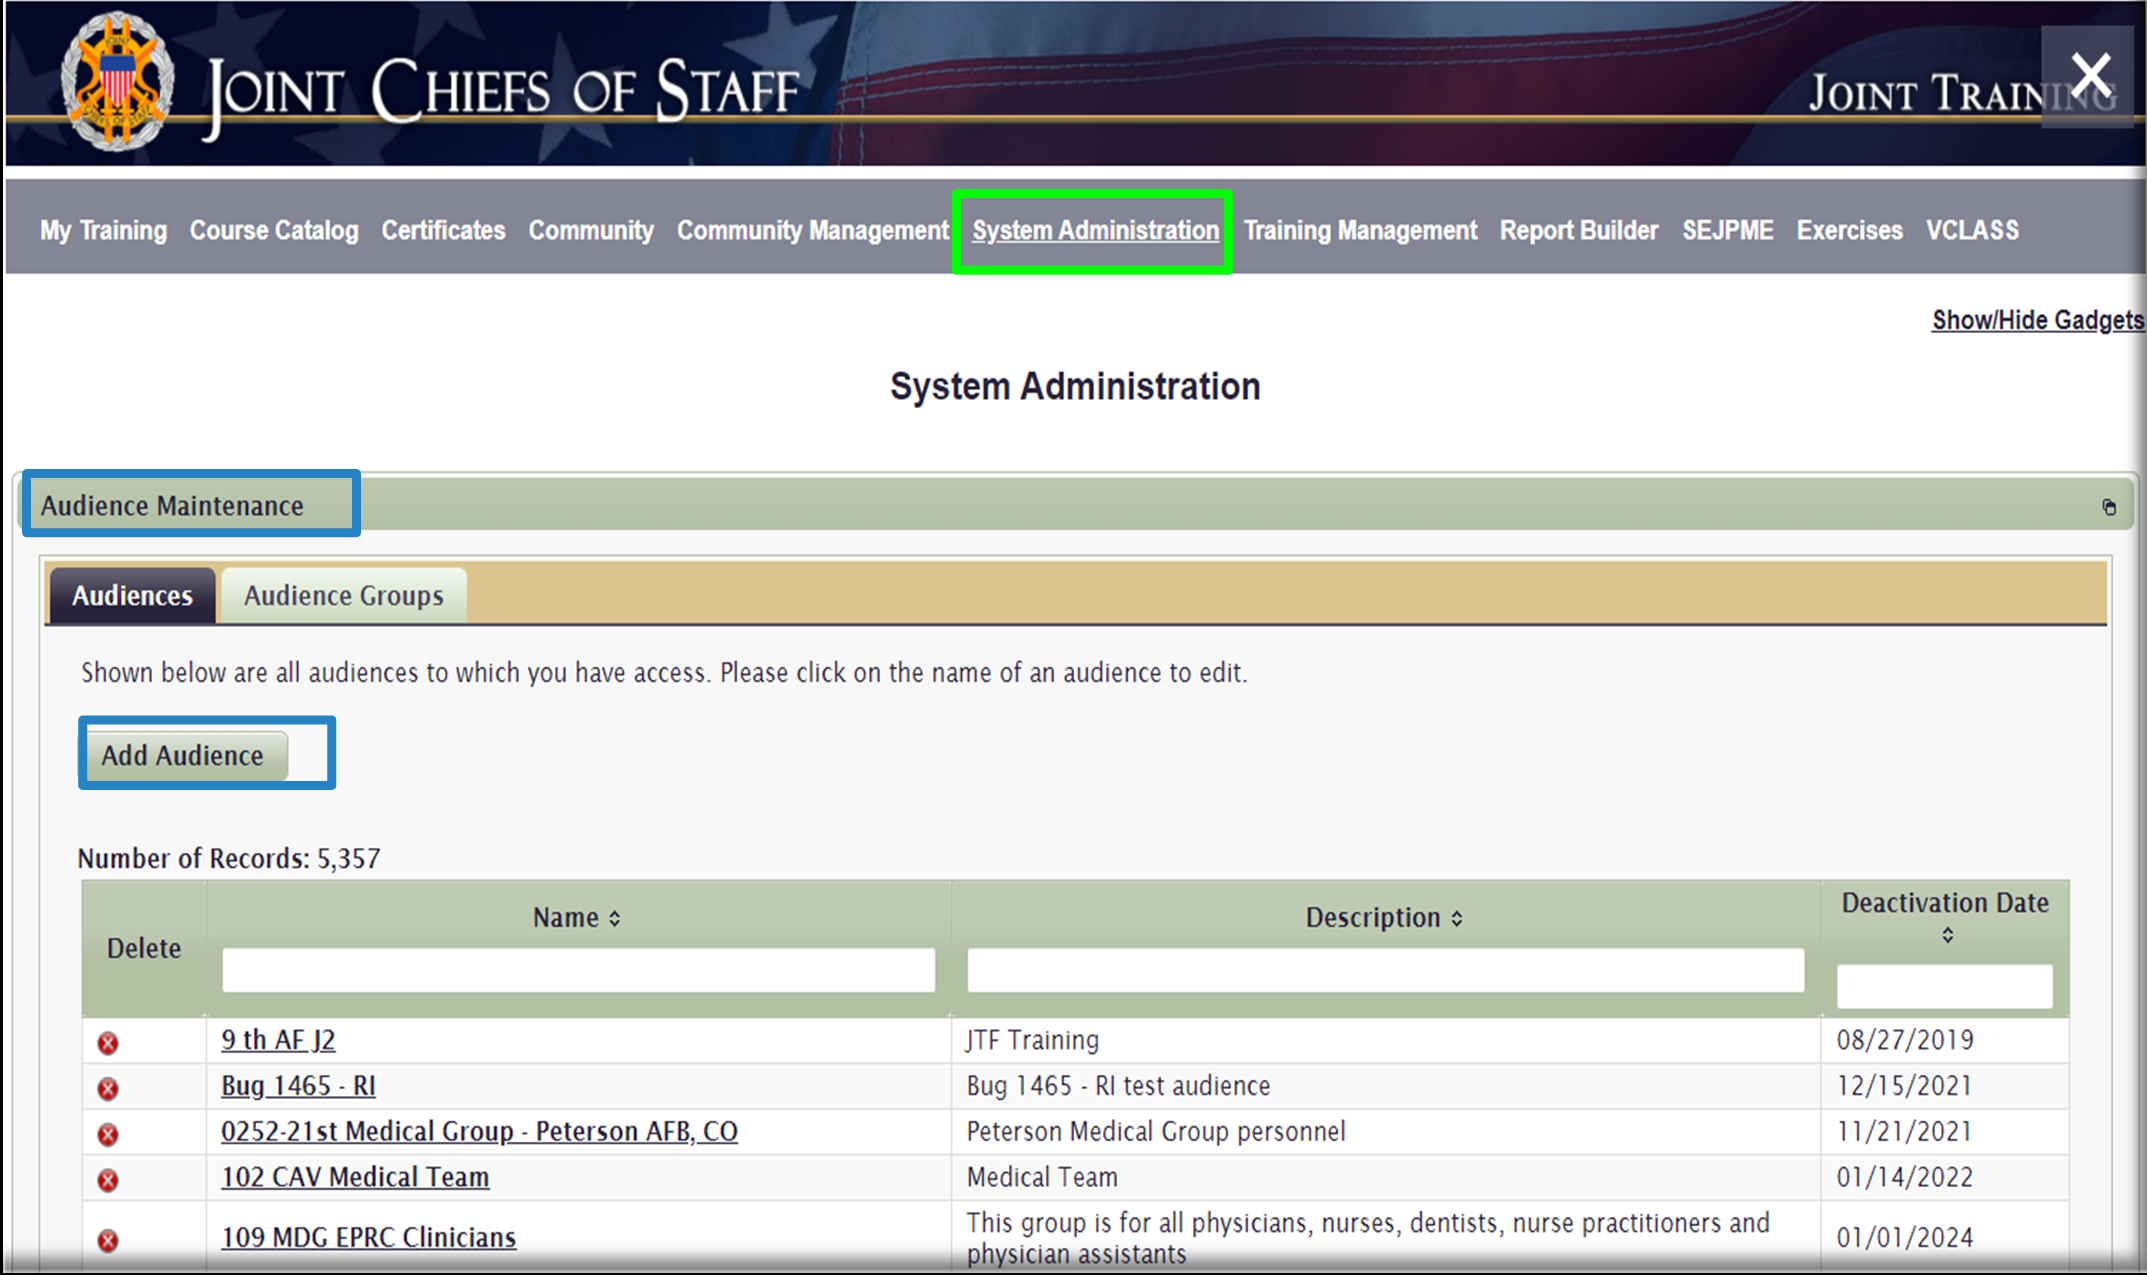The width and height of the screenshot is (2147, 1275).
Task: Delete the 109 MDG EPRC Clinicians audience
Action: (108, 1240)
